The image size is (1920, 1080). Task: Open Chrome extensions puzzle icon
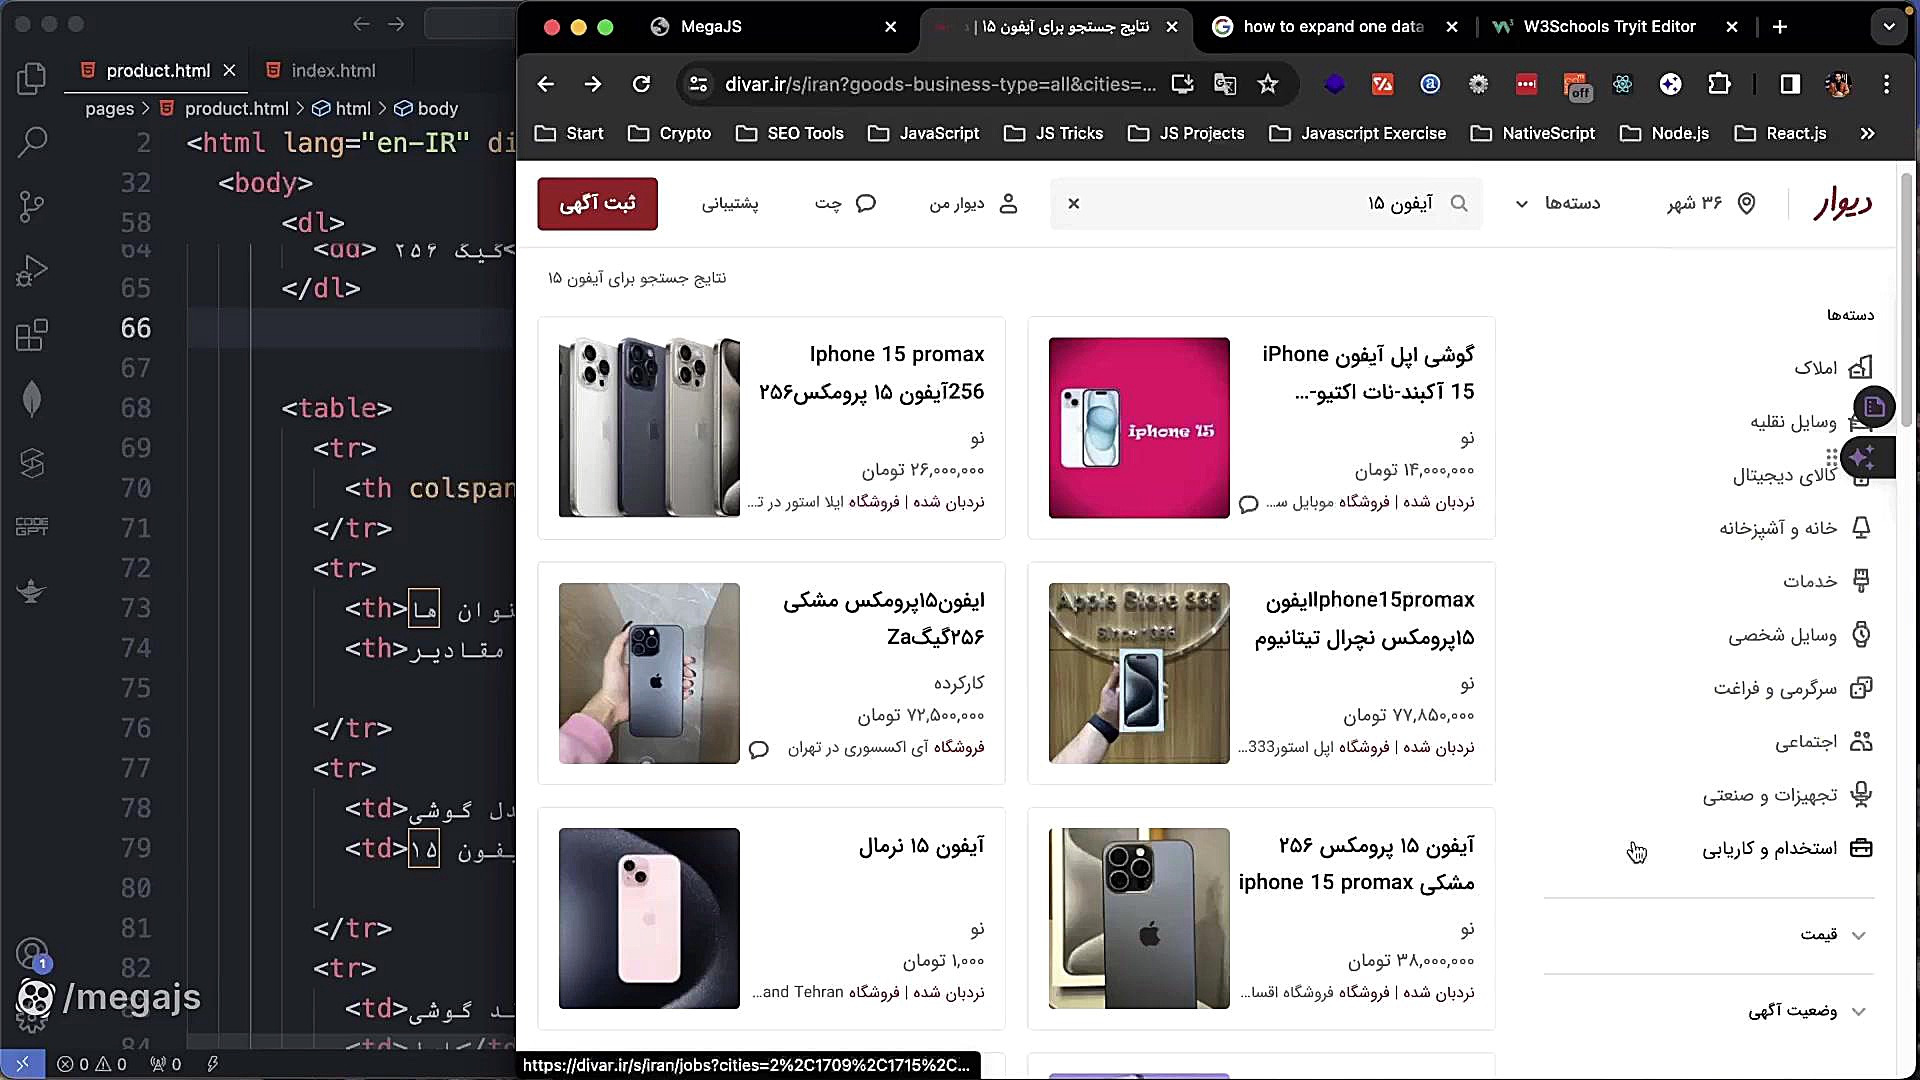tap(1719, 84)
